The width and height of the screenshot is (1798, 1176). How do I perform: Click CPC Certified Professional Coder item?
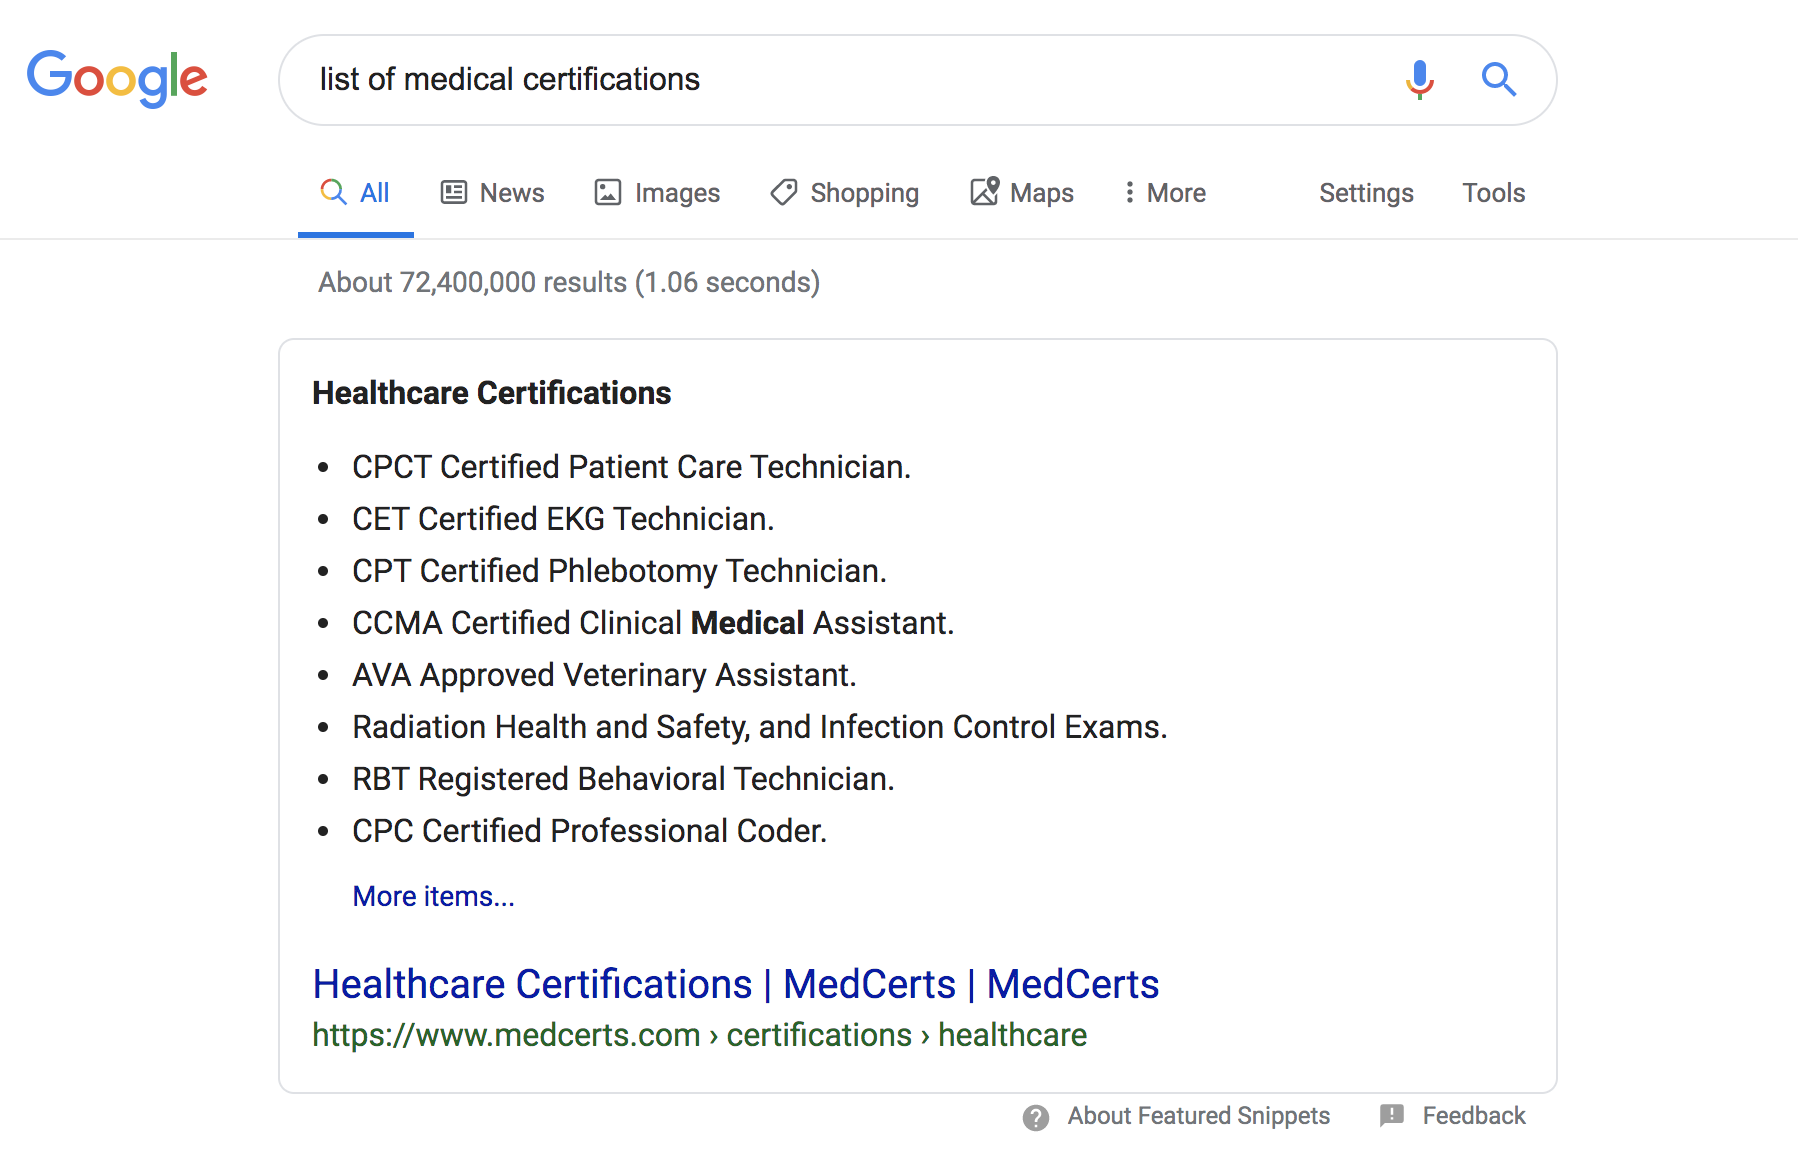tap(590, 831)
